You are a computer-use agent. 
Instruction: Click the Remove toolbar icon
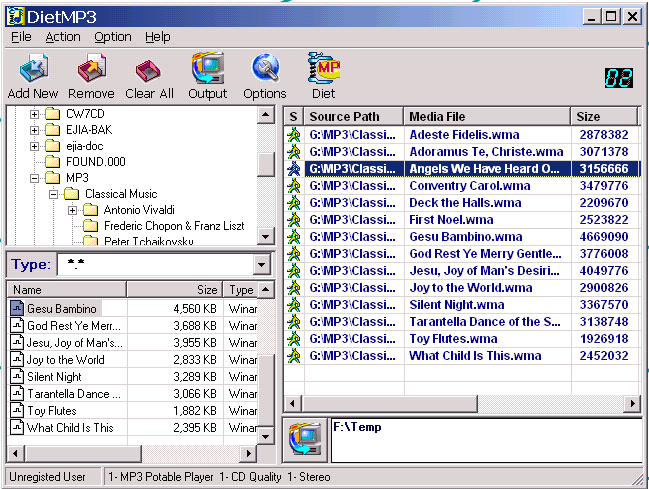92,68
